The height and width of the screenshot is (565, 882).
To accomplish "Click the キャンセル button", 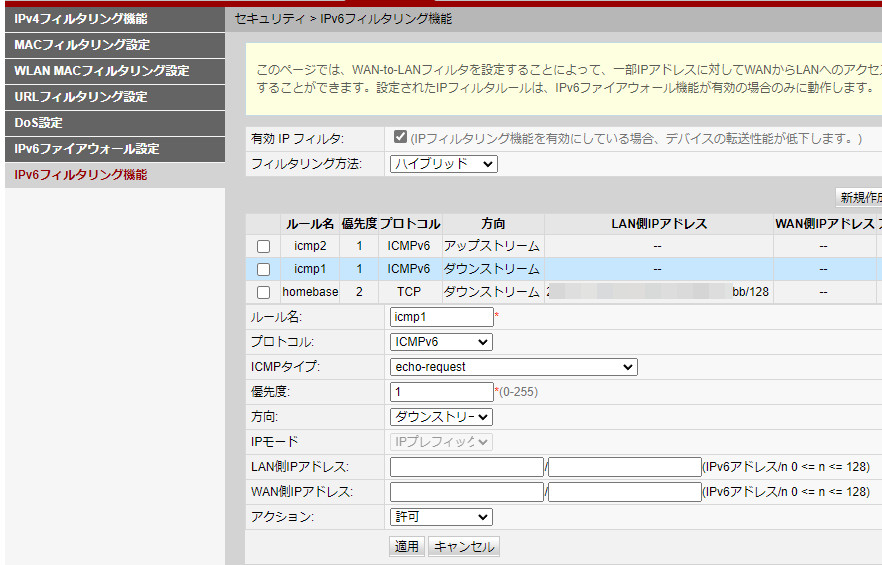I will (x=464, y=546).
